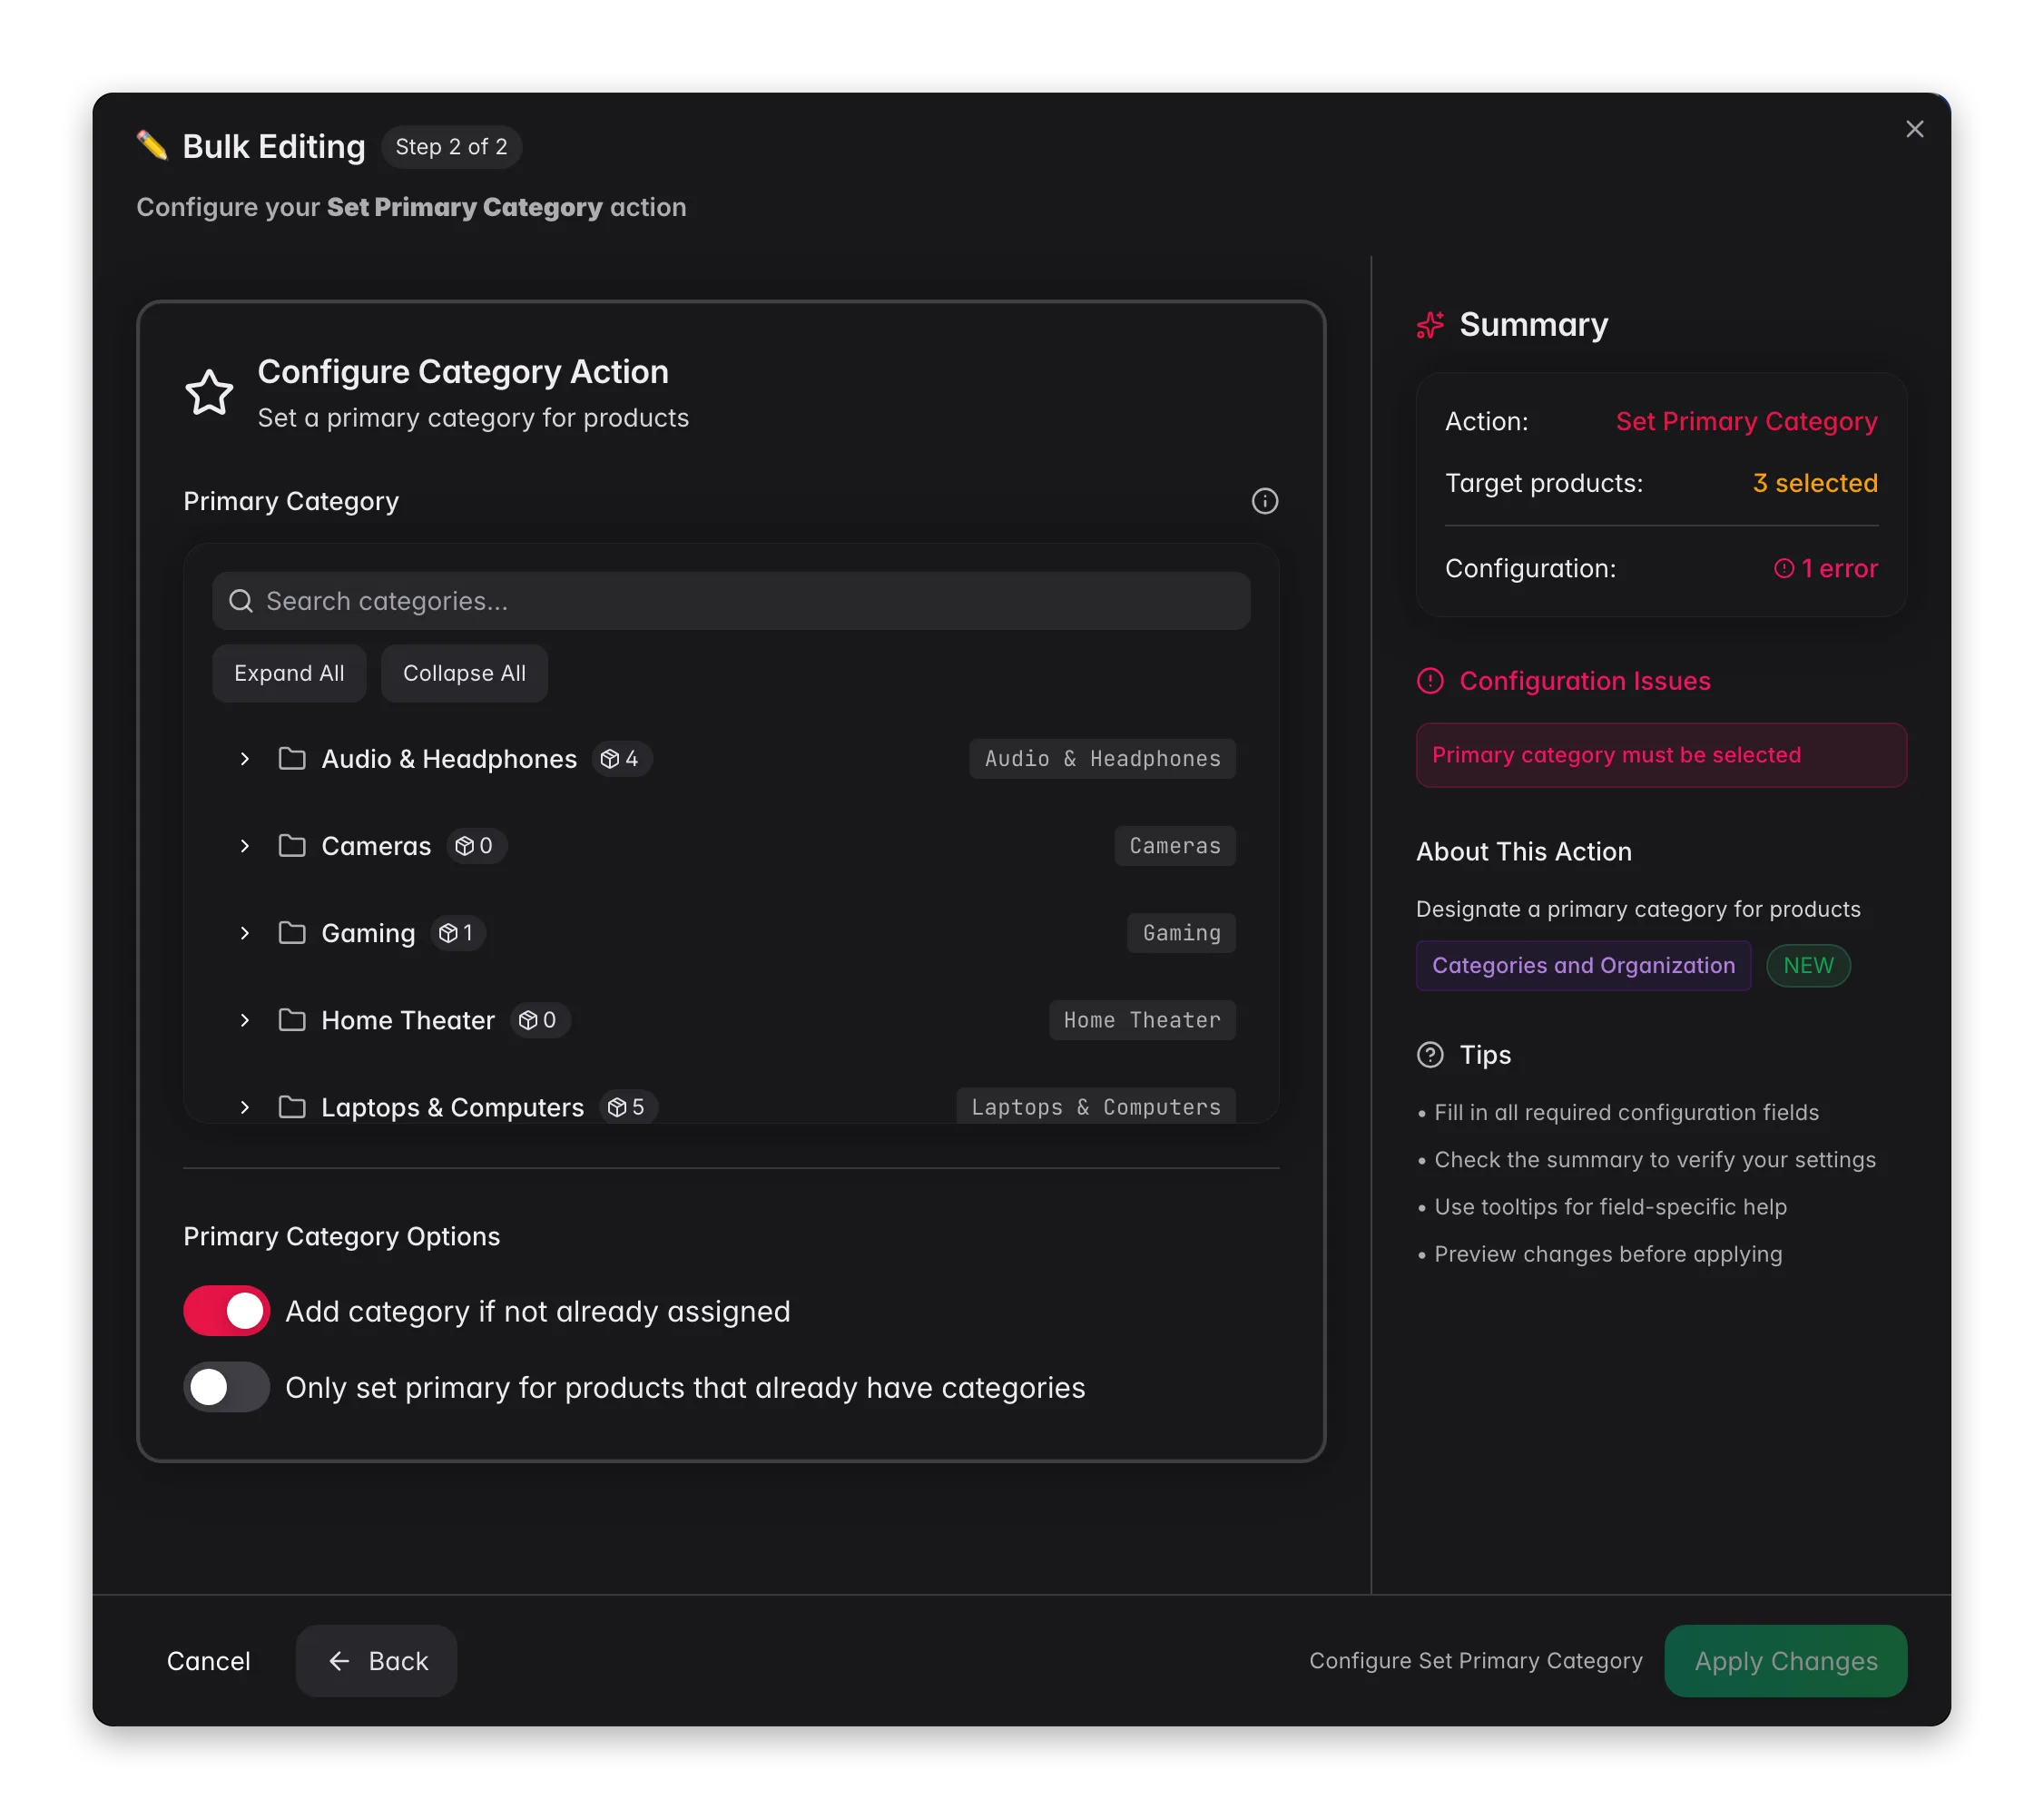Click the NEW badge
This screenshot has width=2044, height=1819.
tap(1808, 965)
